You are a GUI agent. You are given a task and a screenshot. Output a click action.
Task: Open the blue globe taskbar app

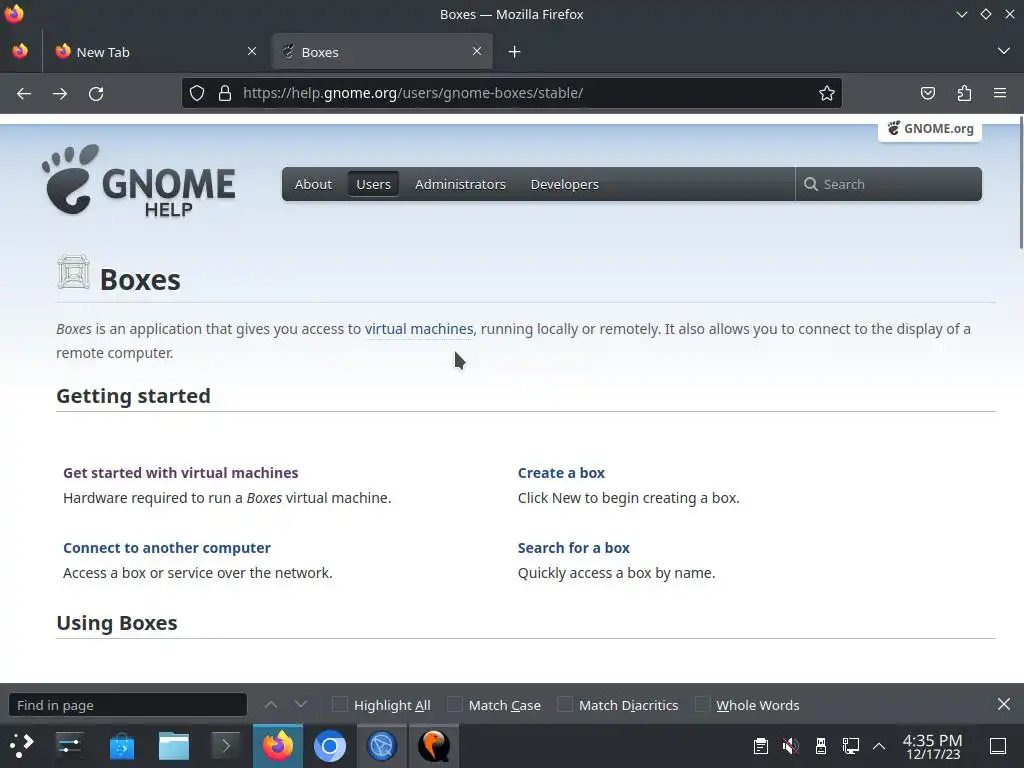point(382,746)
